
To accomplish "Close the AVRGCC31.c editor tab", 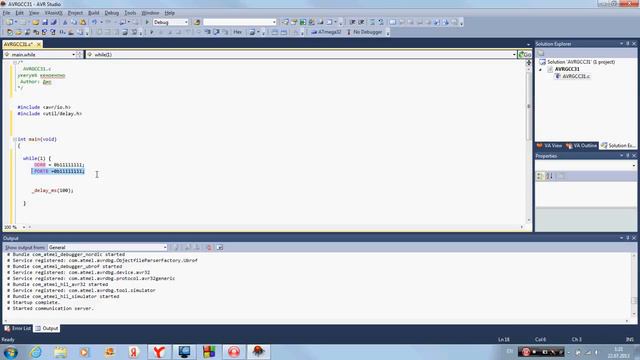I will [x=39, y=44].
